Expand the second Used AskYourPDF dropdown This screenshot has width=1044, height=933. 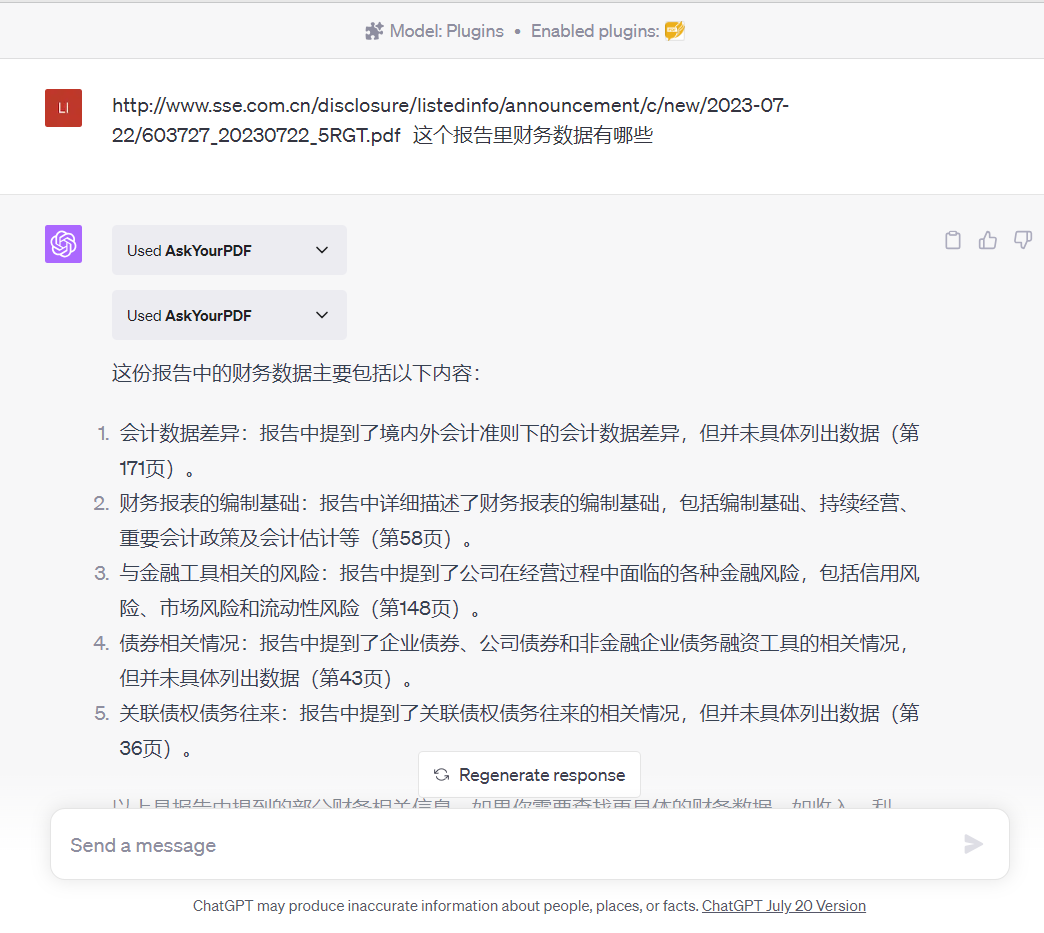(229, 315)
